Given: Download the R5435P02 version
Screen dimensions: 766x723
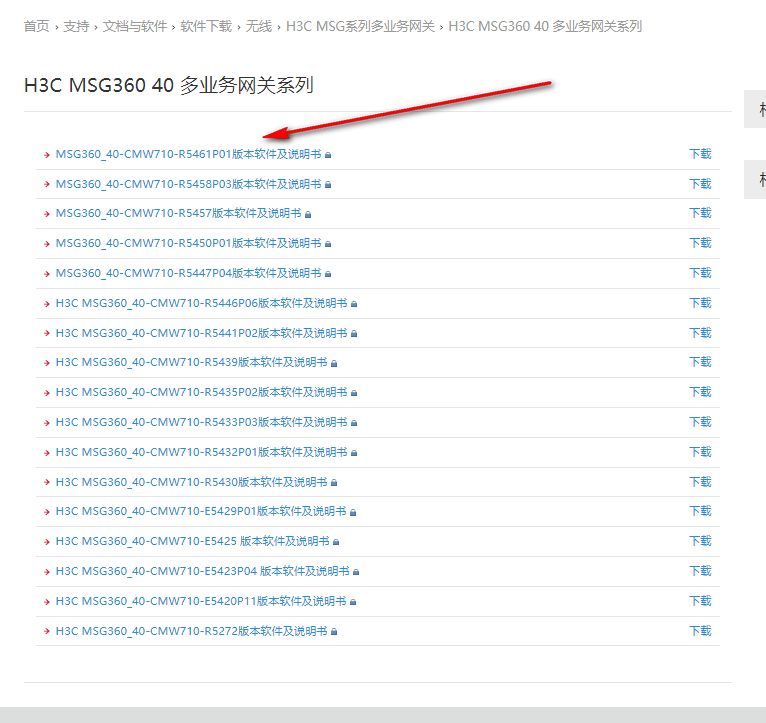Looking at the screenshot, I should (701, 392).
